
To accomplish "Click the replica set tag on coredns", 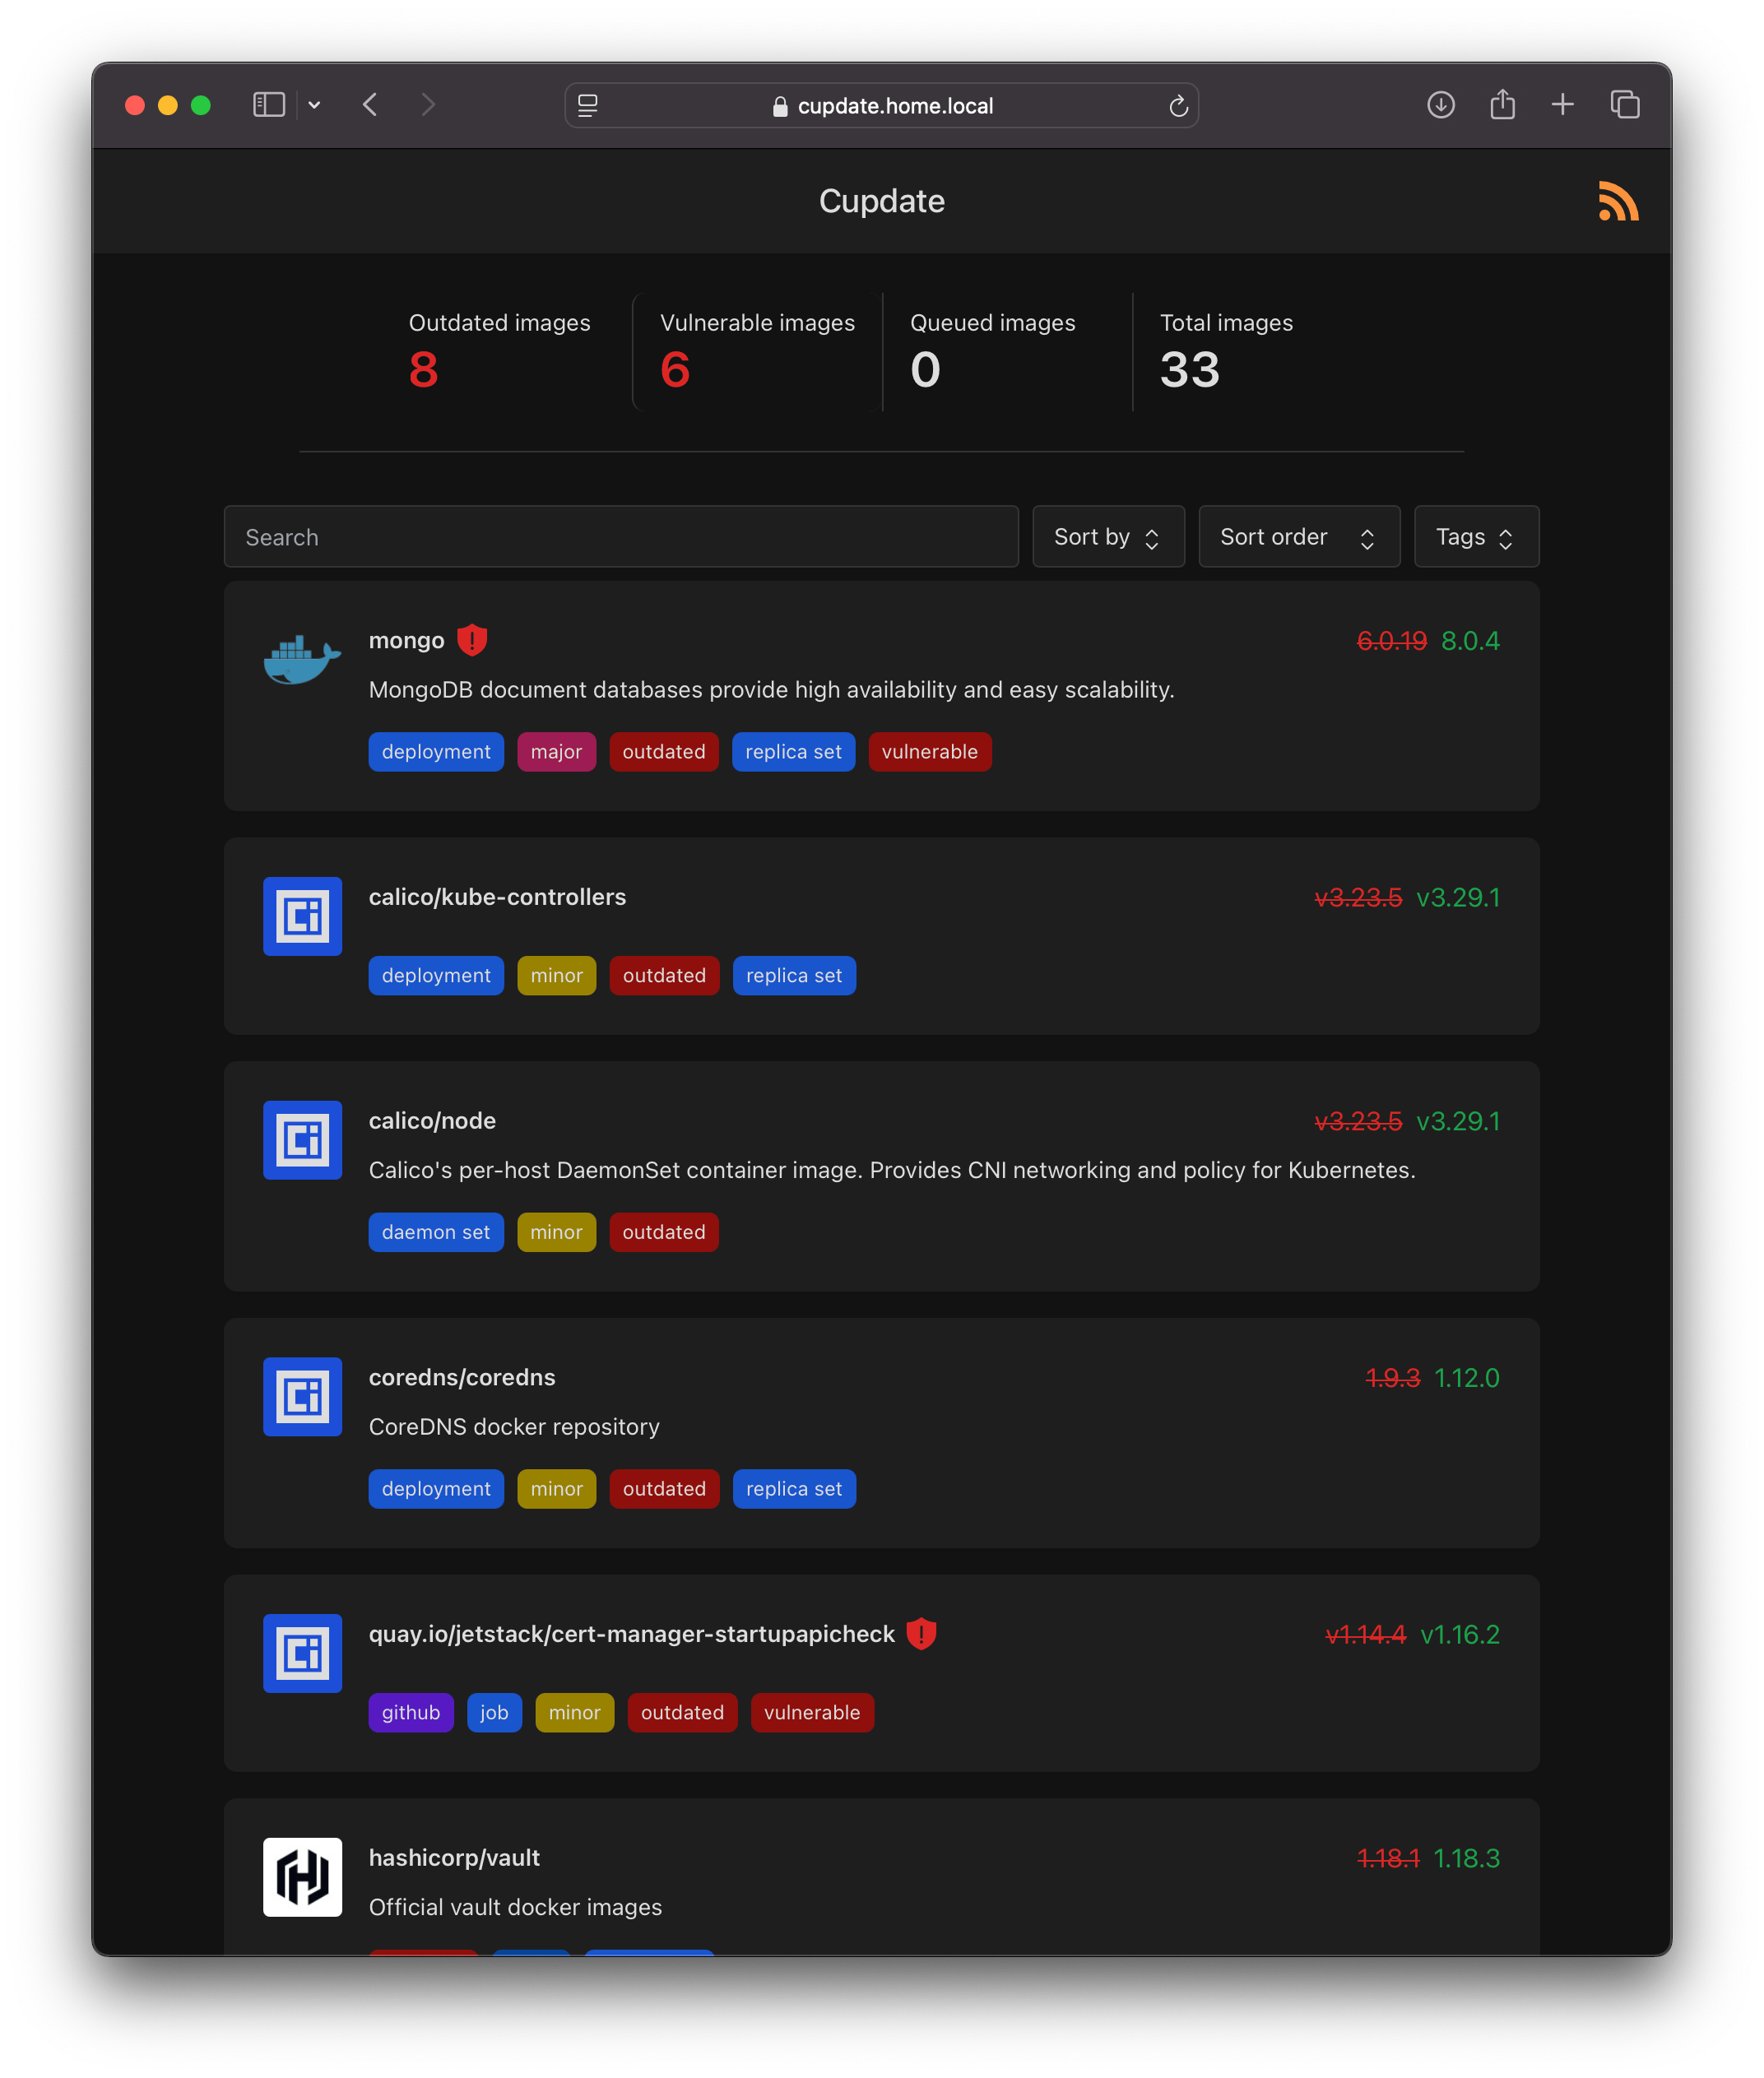I will [795, 1487].
